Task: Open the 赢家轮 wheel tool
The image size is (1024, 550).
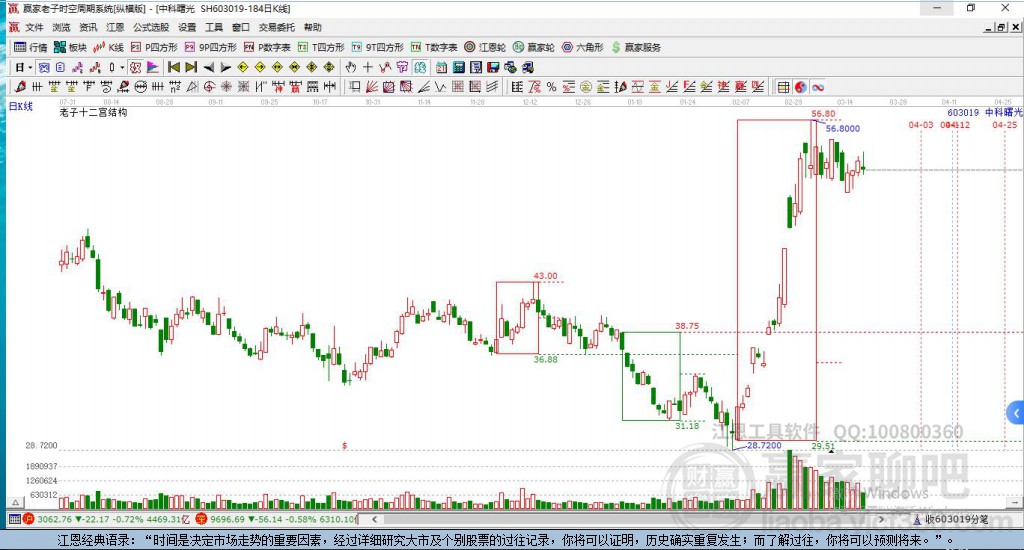Action: [534, 47]
